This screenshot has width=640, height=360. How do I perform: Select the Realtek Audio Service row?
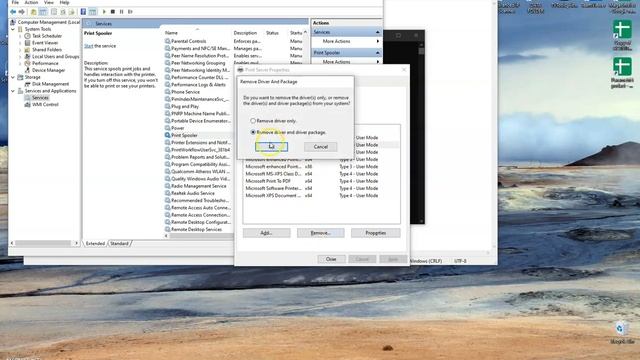tap(198, 193)
